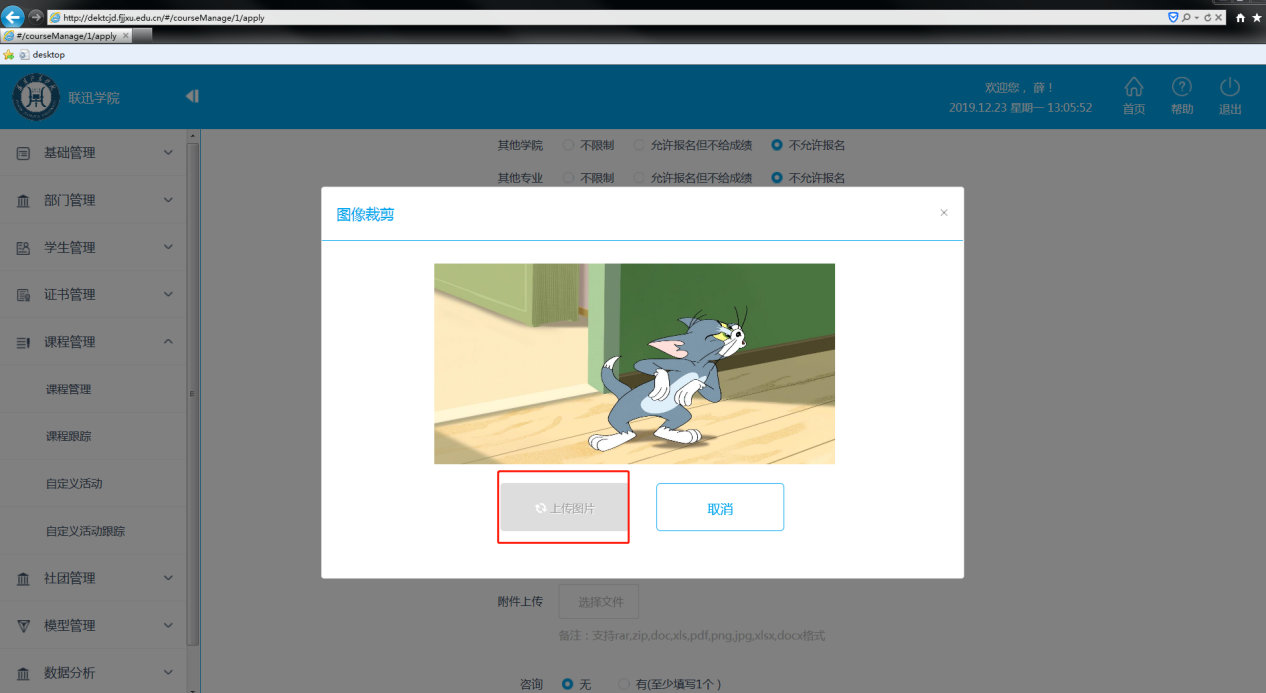
Task: Click the 图像裁剪 dialog title
Action: pos(365,214)
